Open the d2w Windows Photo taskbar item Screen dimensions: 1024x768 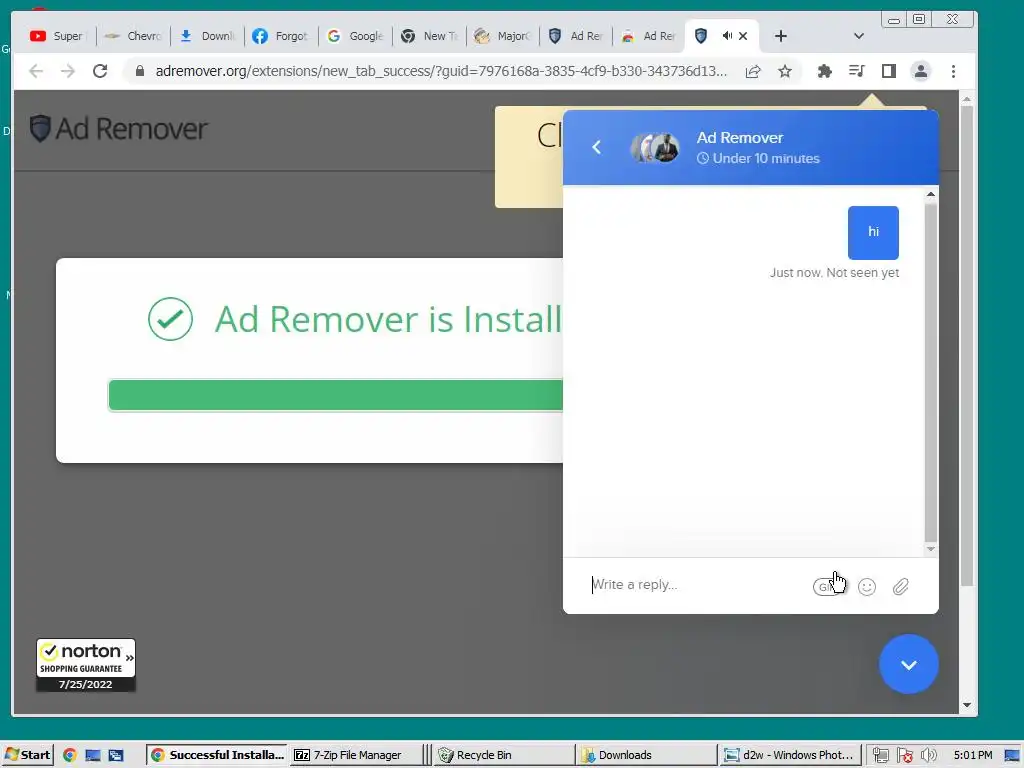tap(789, 755)
